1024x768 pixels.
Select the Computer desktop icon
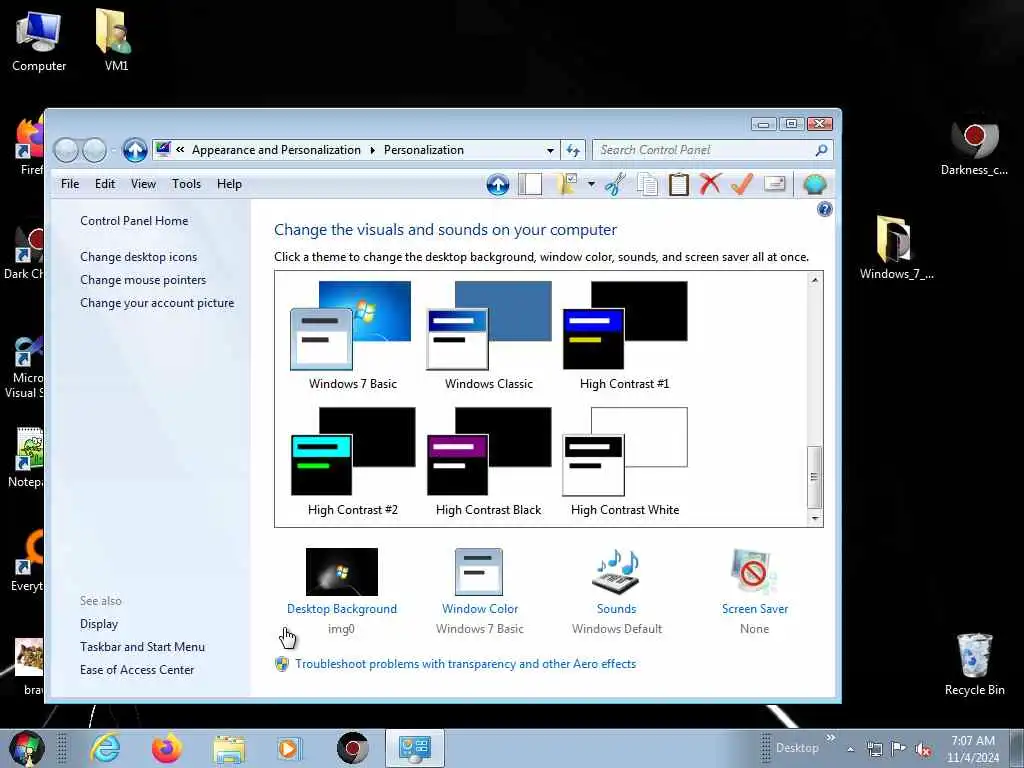point(39,40)
